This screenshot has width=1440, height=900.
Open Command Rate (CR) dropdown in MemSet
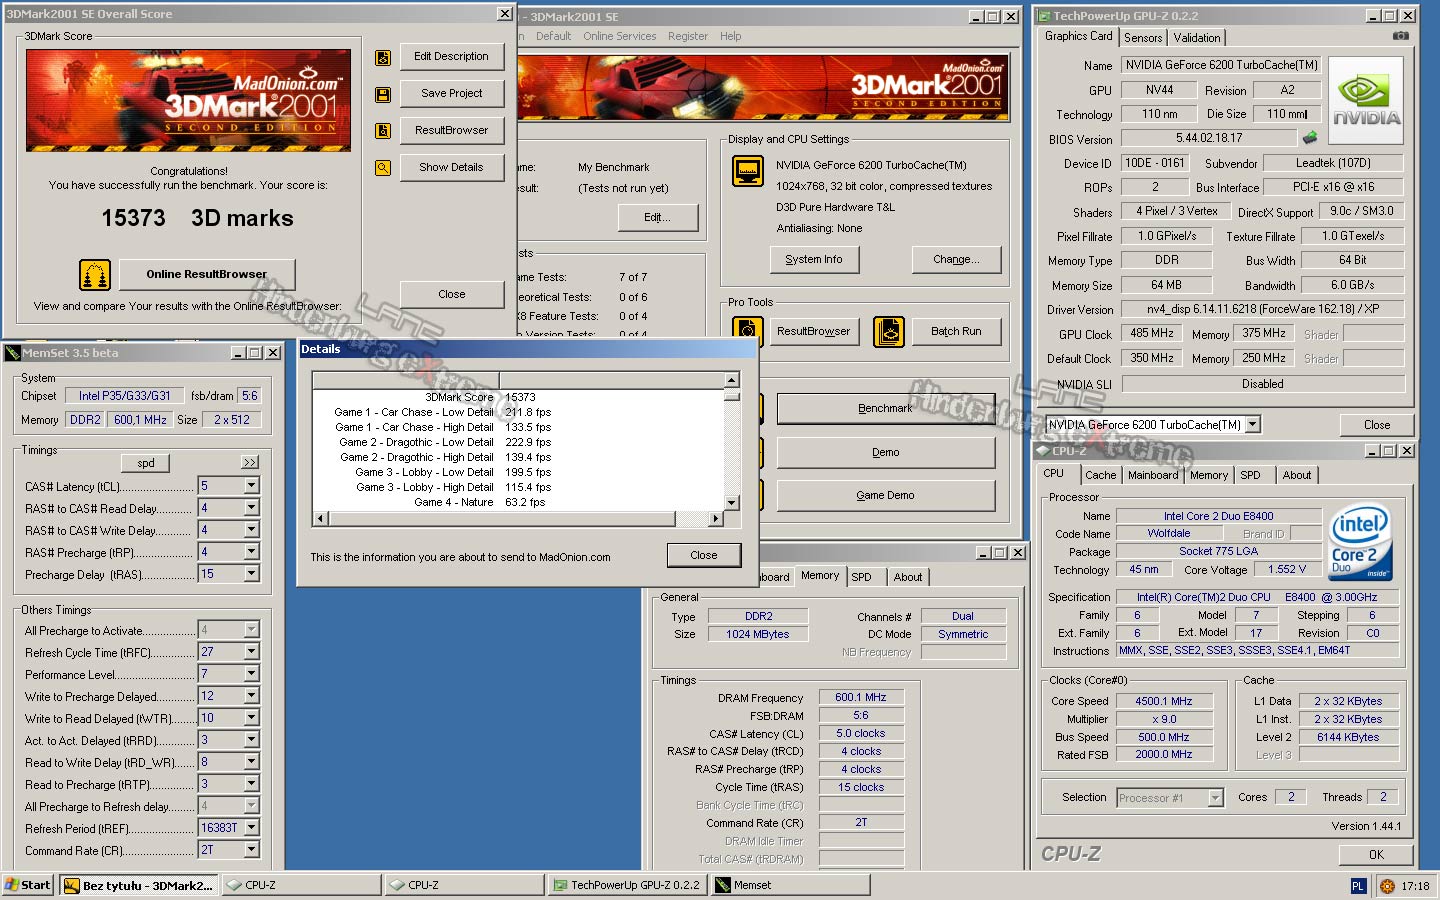(251, 850)
